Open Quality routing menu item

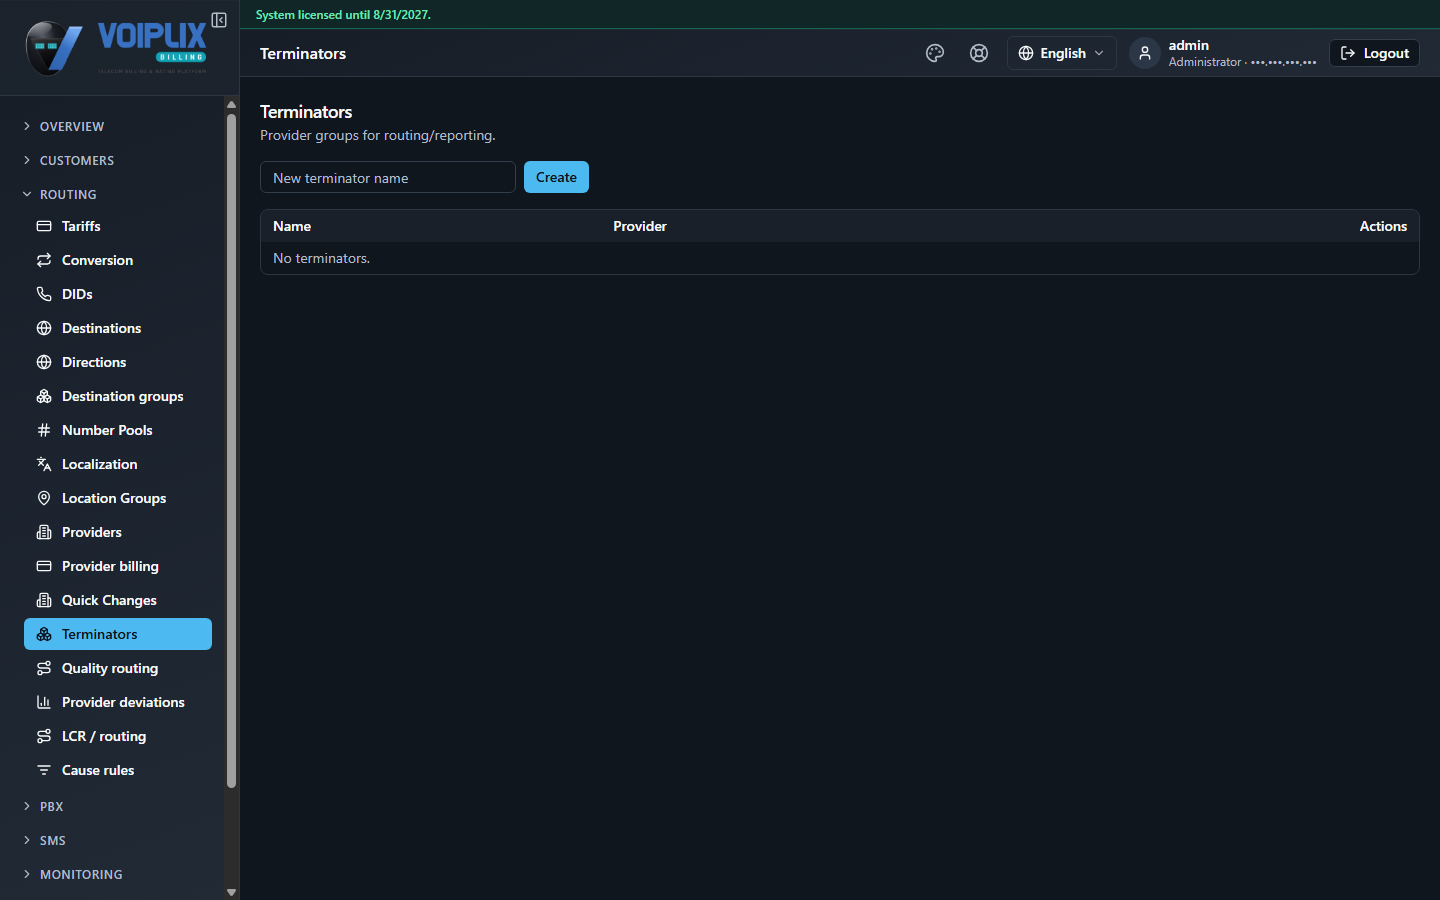click(x=118, y=668)
